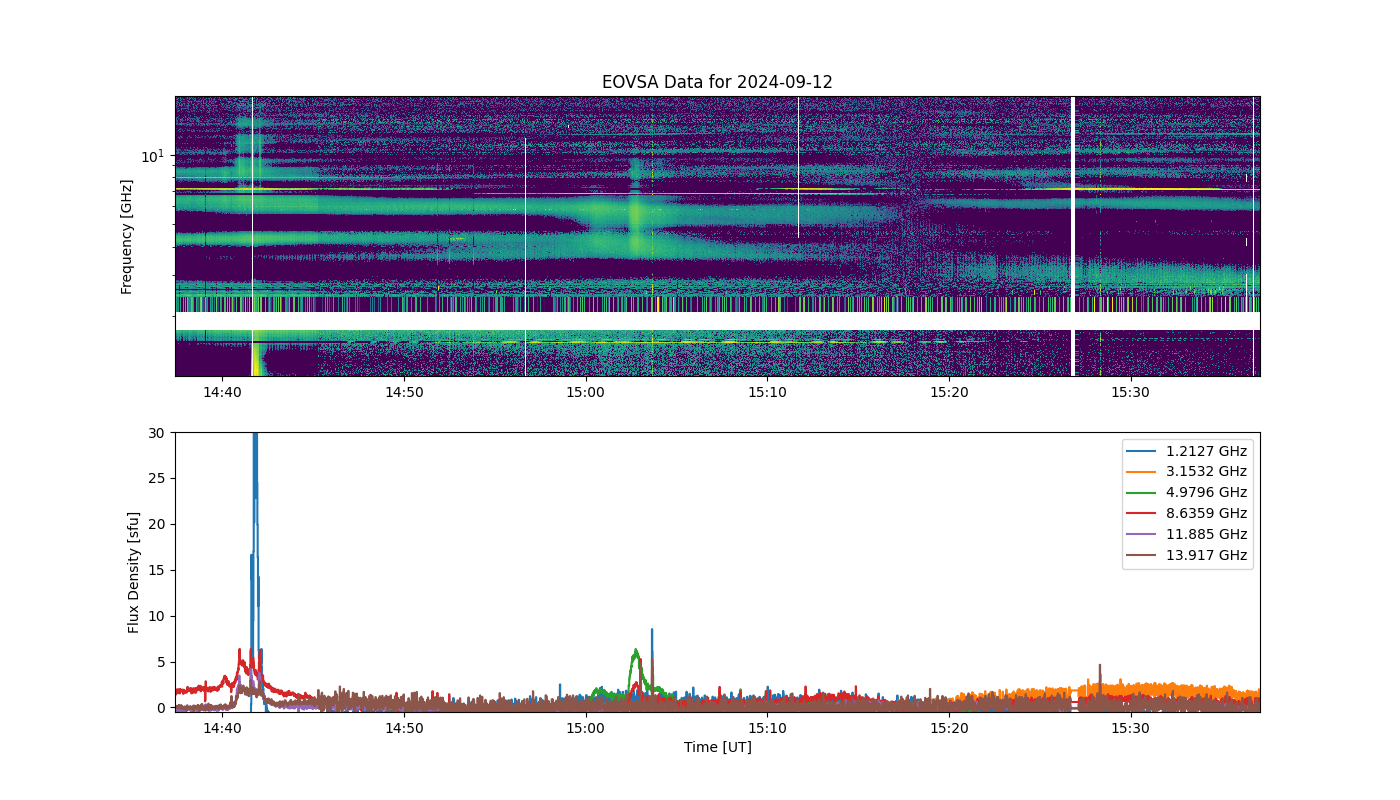The width and height of the screenshot is (1400, 800).
Task: Click the '10¹' frequency tick label
Action: coord(152,156)
